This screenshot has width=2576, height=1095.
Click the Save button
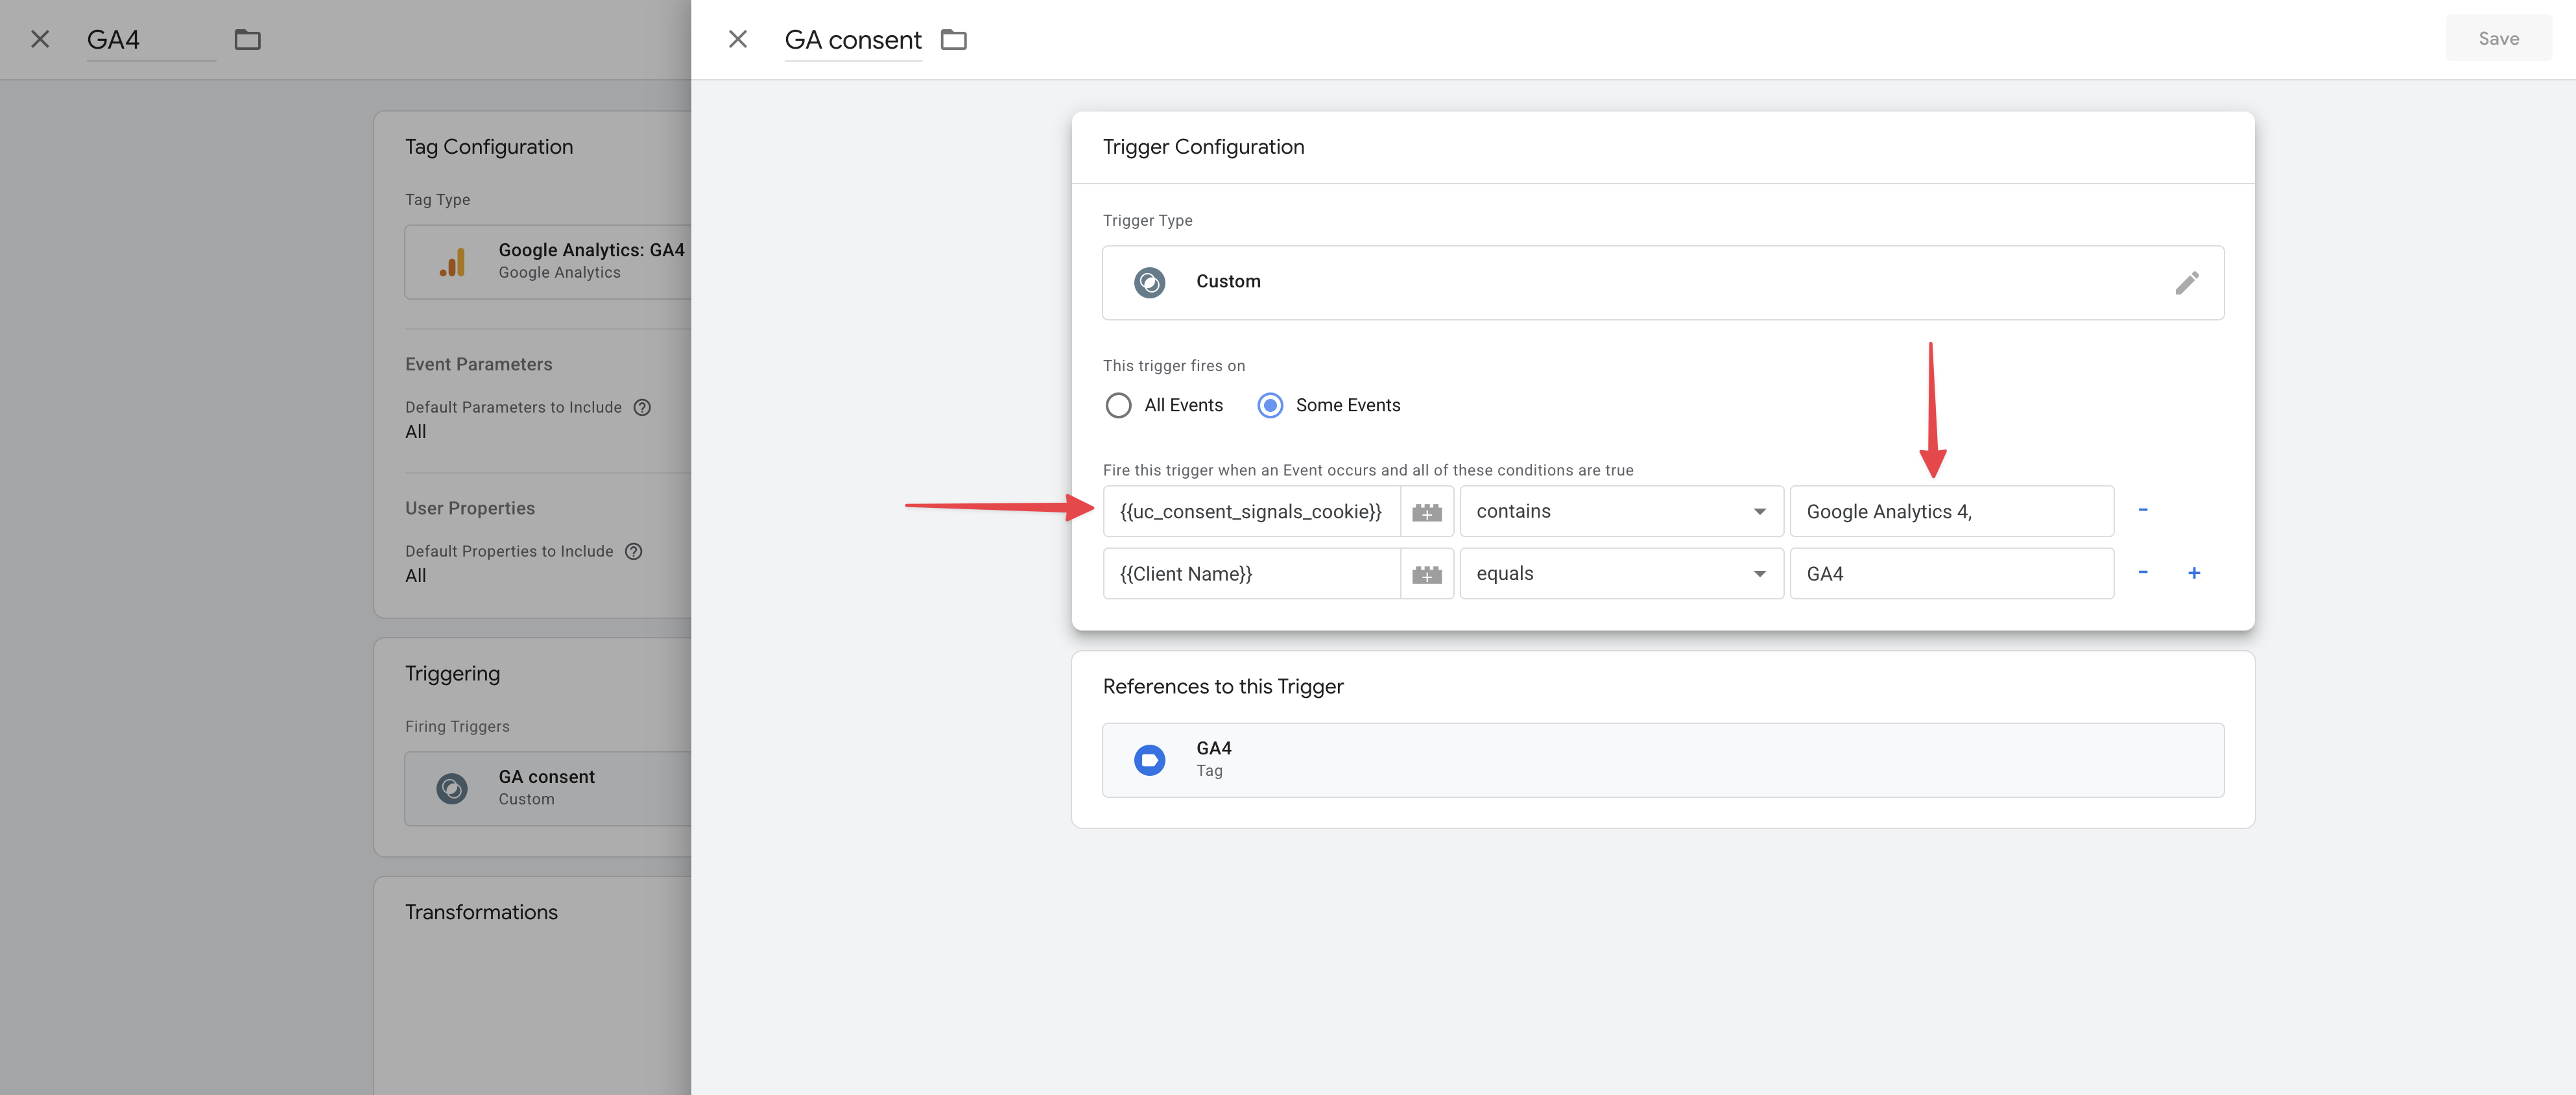[x=2498, y=38]
